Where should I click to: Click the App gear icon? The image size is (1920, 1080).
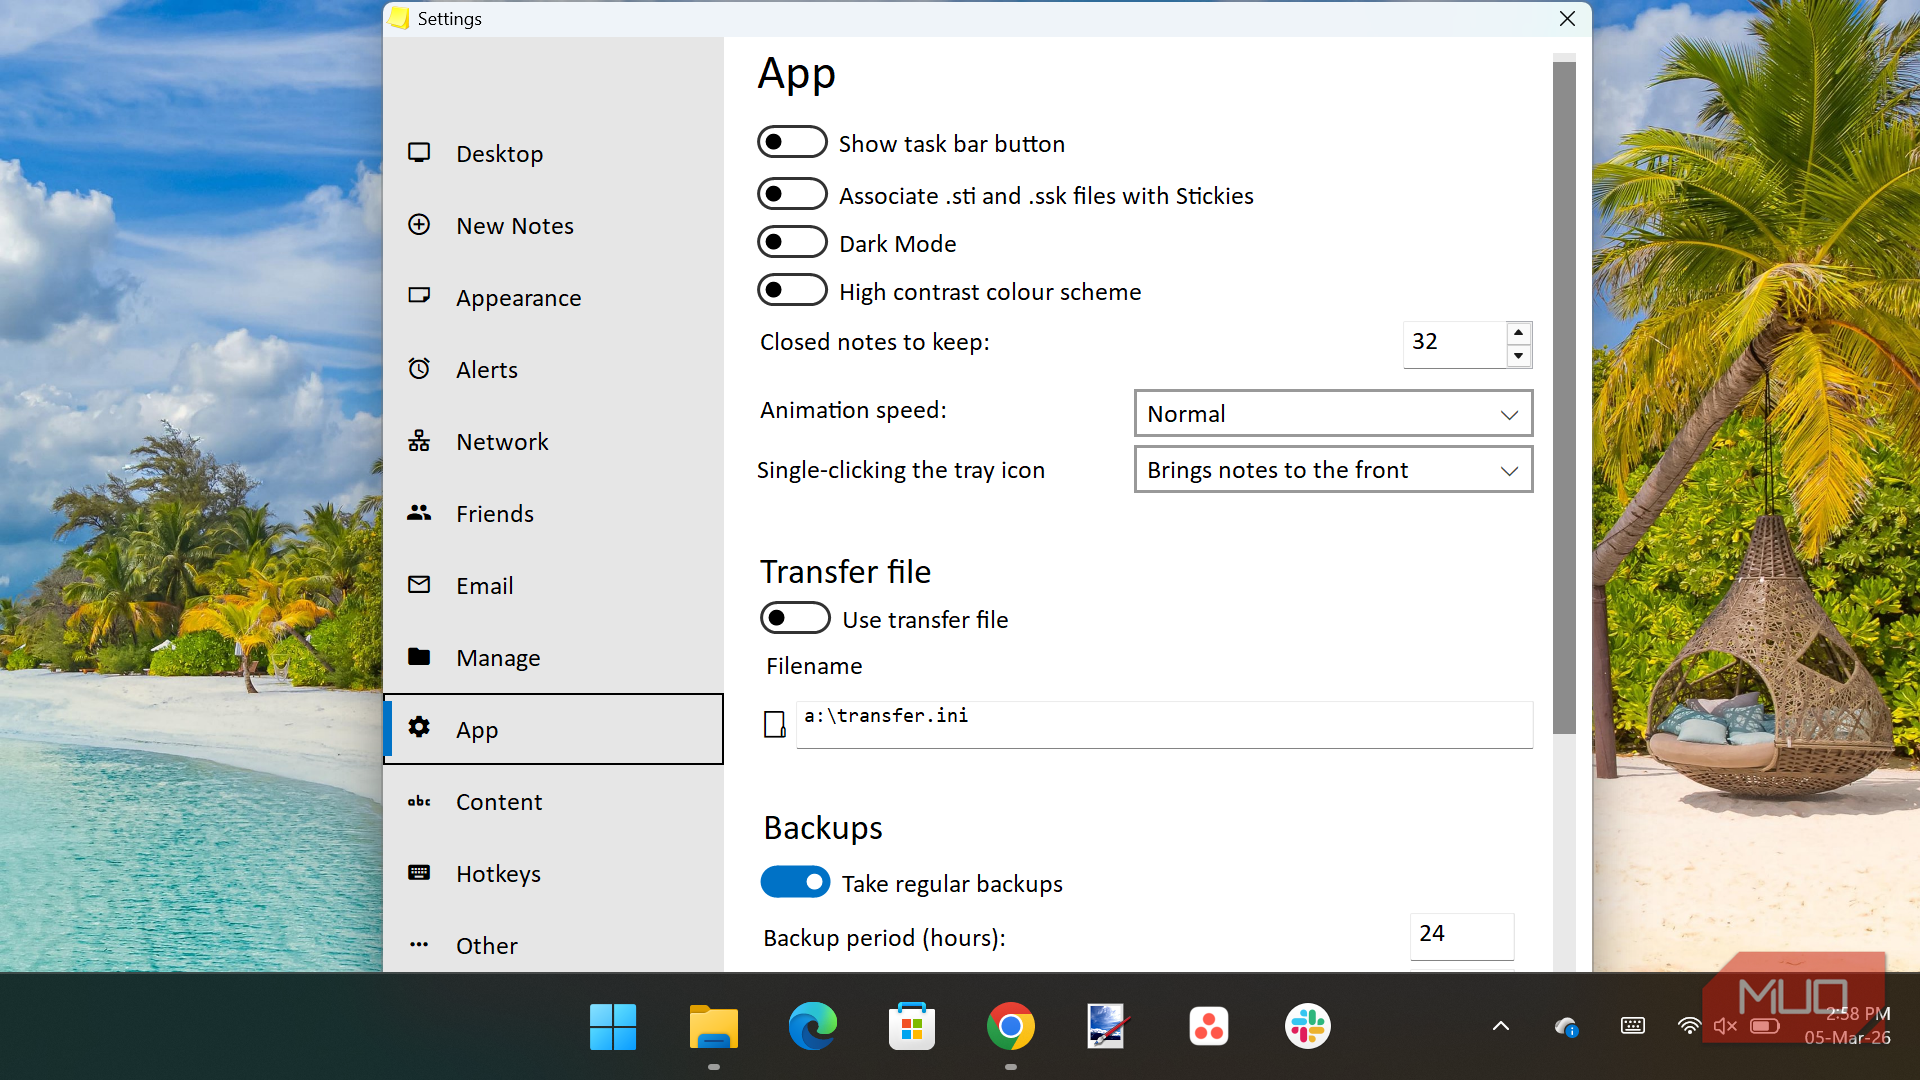[419, 728]
